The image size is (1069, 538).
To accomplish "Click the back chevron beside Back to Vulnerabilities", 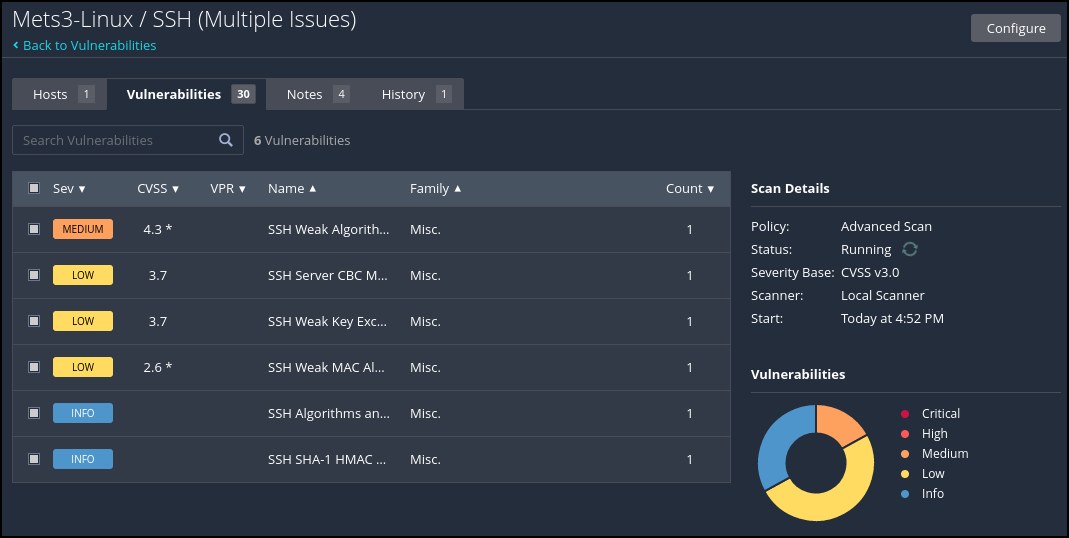I will click(16, 45).
